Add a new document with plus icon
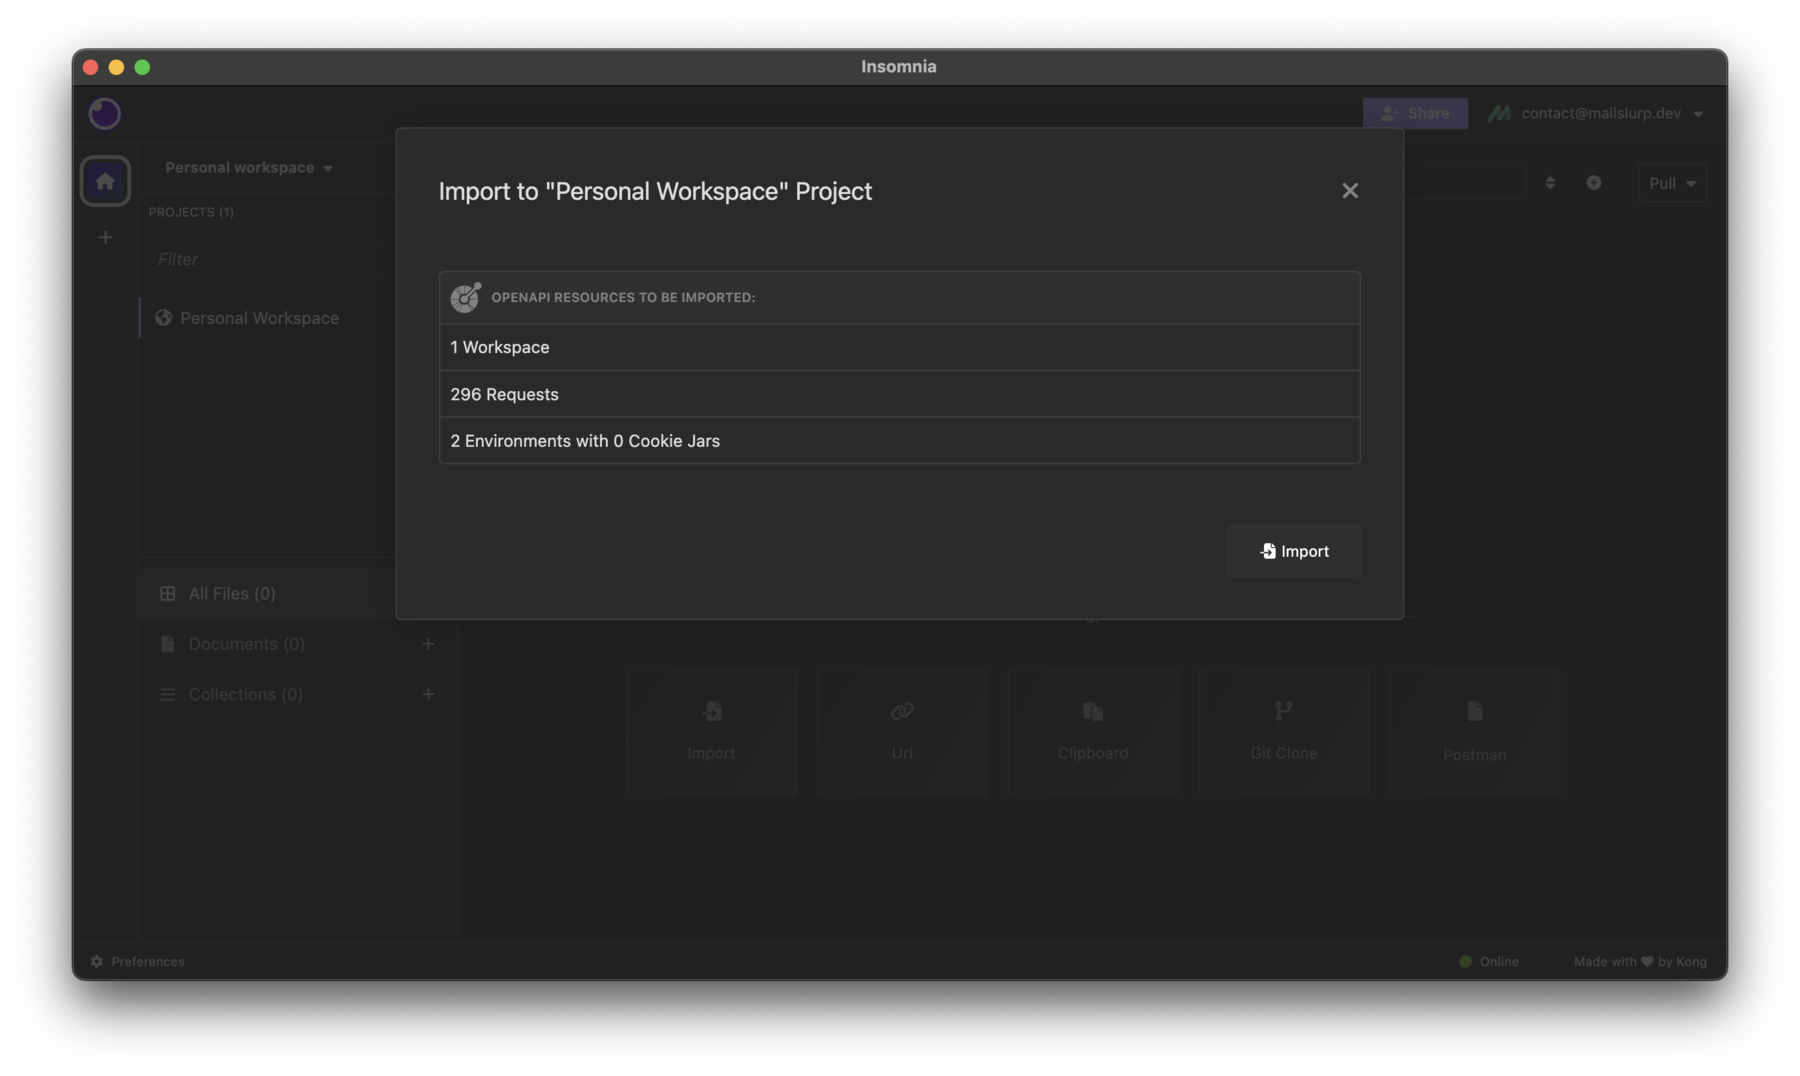The height and width of the screenshot is (1076, 1800). pyautogui.click(x=428, y=644)
